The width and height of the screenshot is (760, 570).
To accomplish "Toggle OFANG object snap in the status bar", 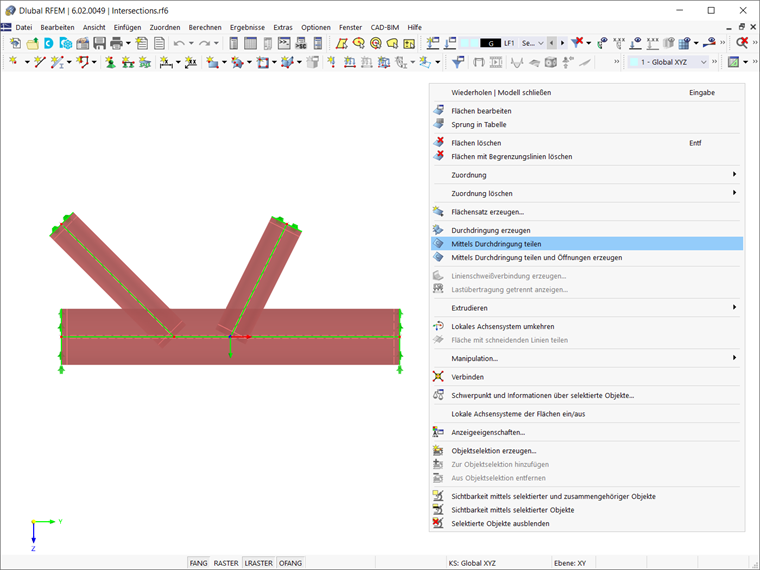I will pos(290,563).
